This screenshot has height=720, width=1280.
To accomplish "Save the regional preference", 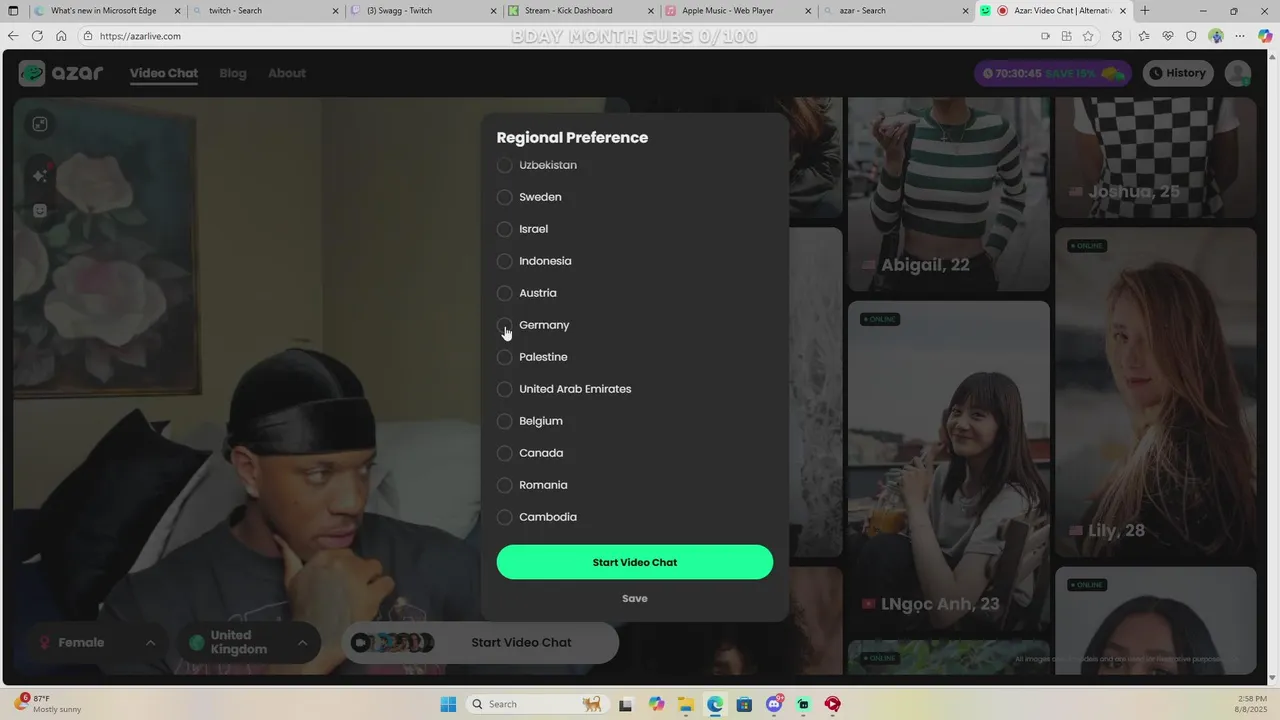I will (635, 598).
